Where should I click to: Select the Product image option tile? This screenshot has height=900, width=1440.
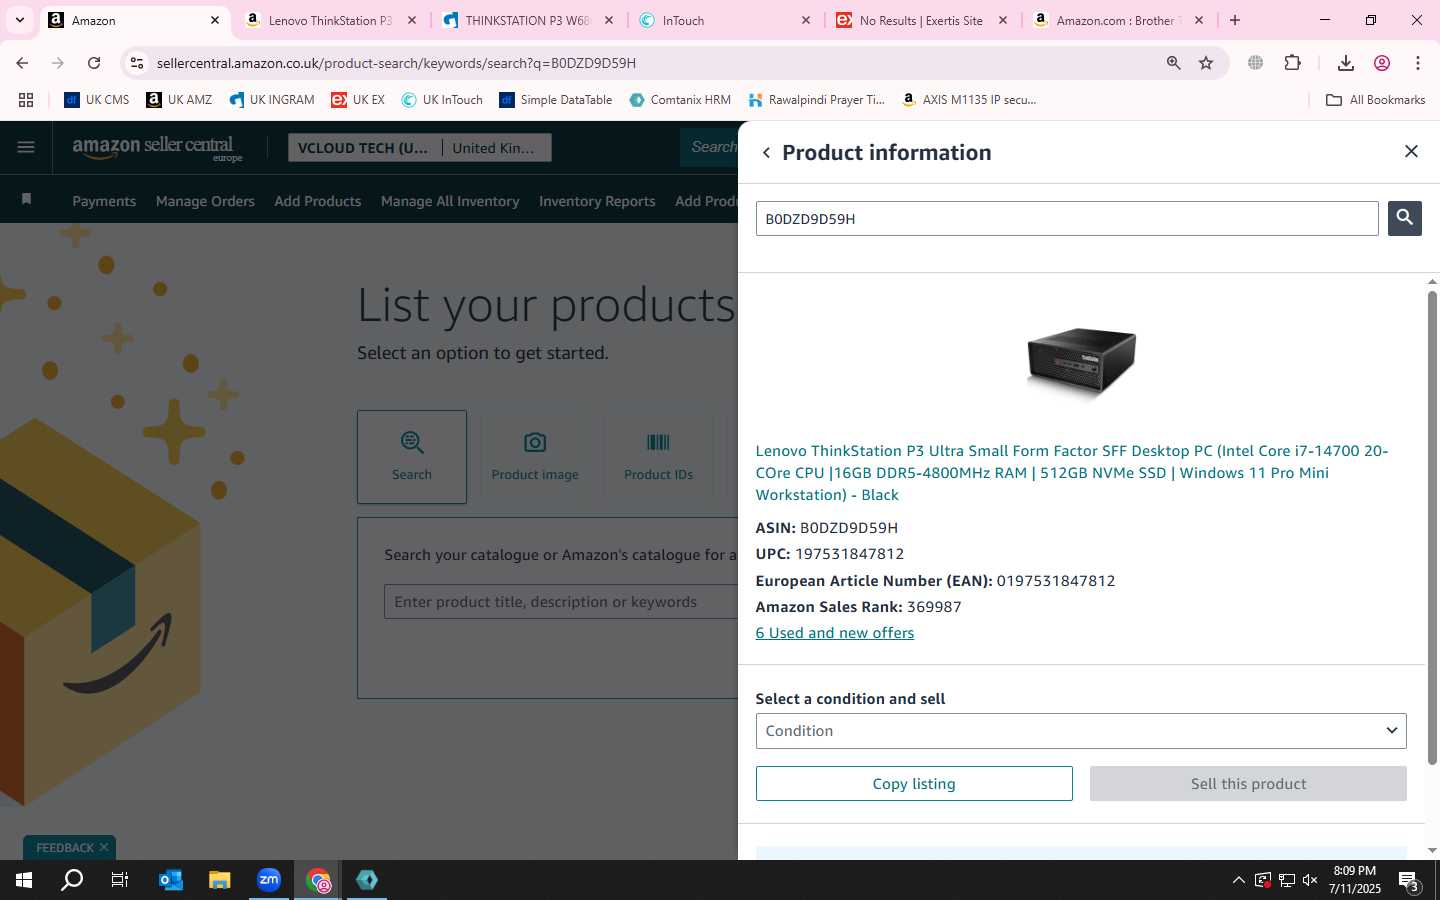[535, 457]
